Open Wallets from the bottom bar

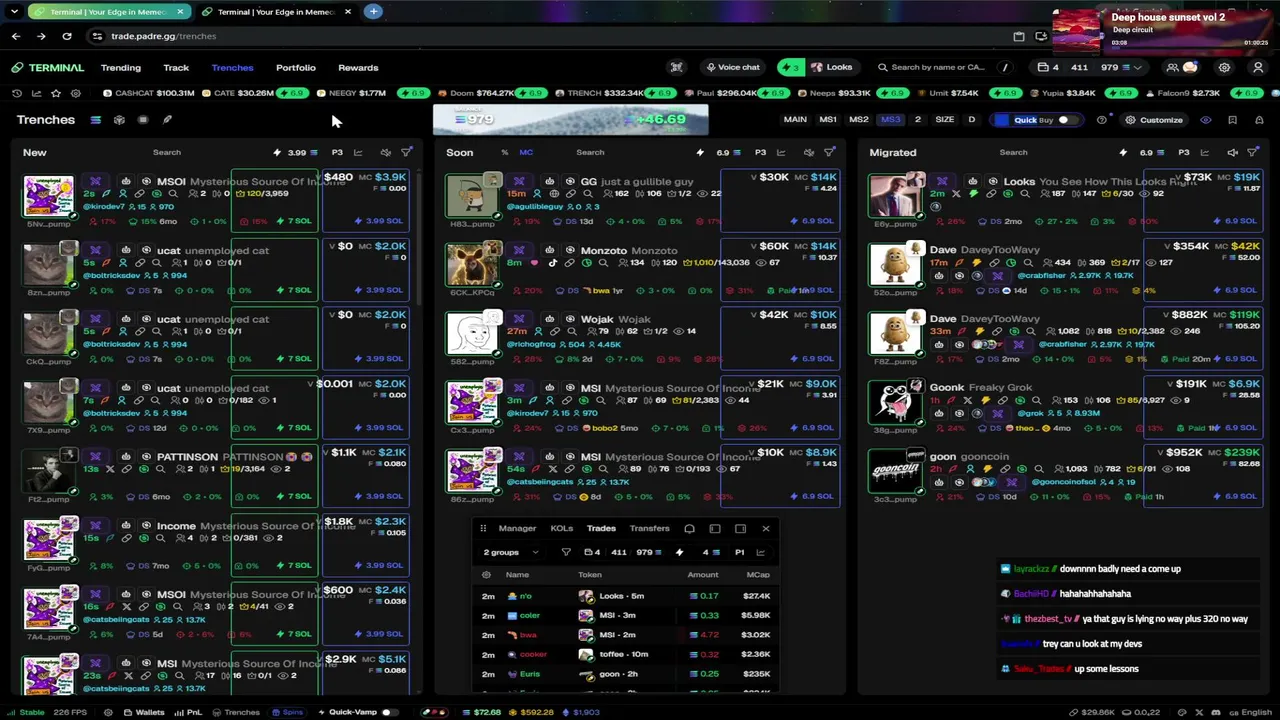point(143,712)
